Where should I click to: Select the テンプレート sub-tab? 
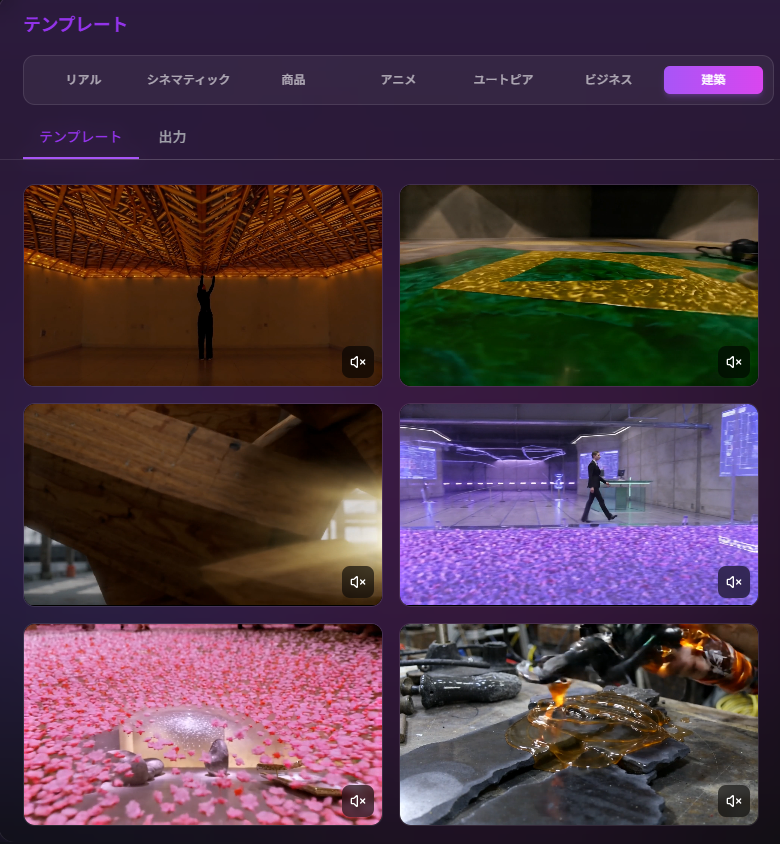[81, 137]
